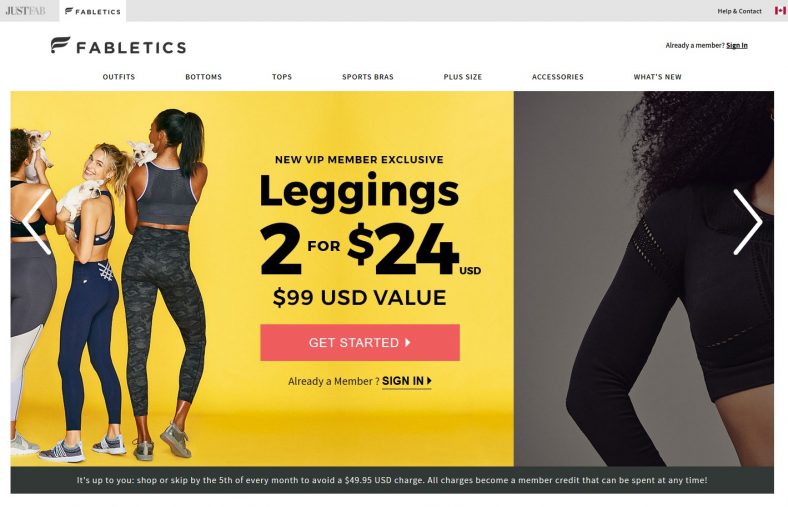Viewport: 788px width, 507px height.
Task: Select the Fabletics brand tab
Action: (x=93, y=11)
